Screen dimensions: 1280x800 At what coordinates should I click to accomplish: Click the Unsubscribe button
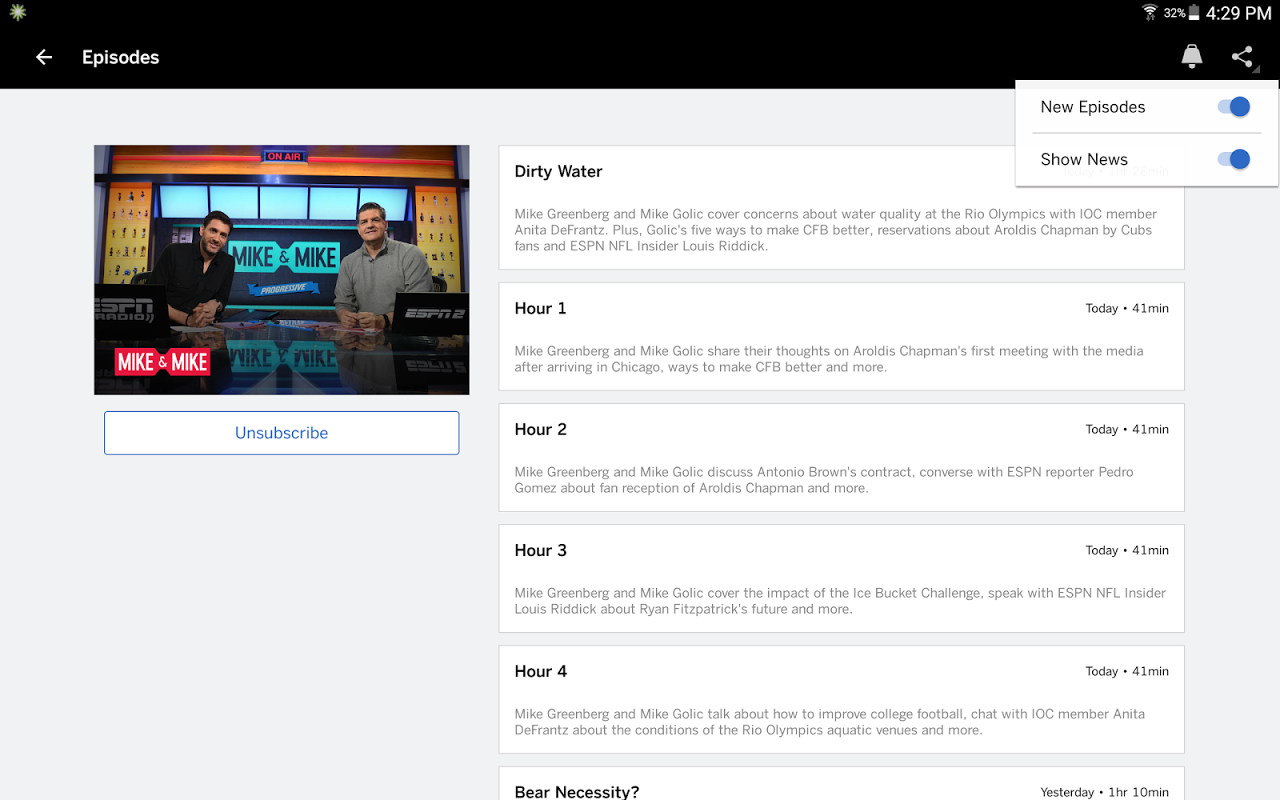pyautogui.click(x=281, y=432)
